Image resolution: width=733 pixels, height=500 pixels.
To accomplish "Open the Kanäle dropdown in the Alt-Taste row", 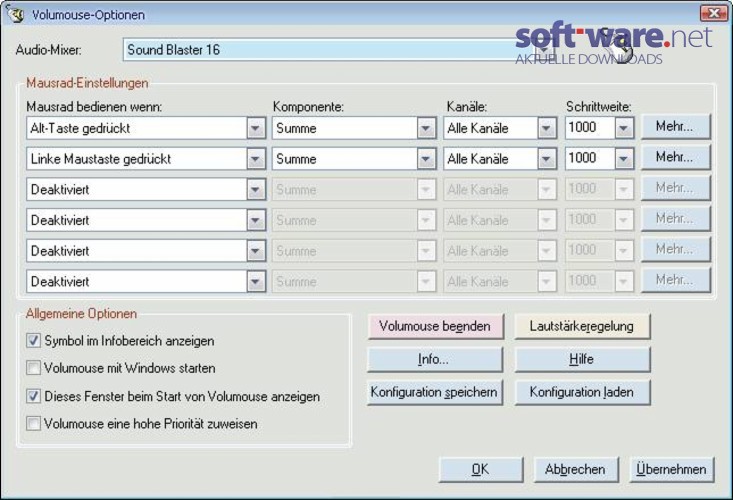I will (546, 128).
